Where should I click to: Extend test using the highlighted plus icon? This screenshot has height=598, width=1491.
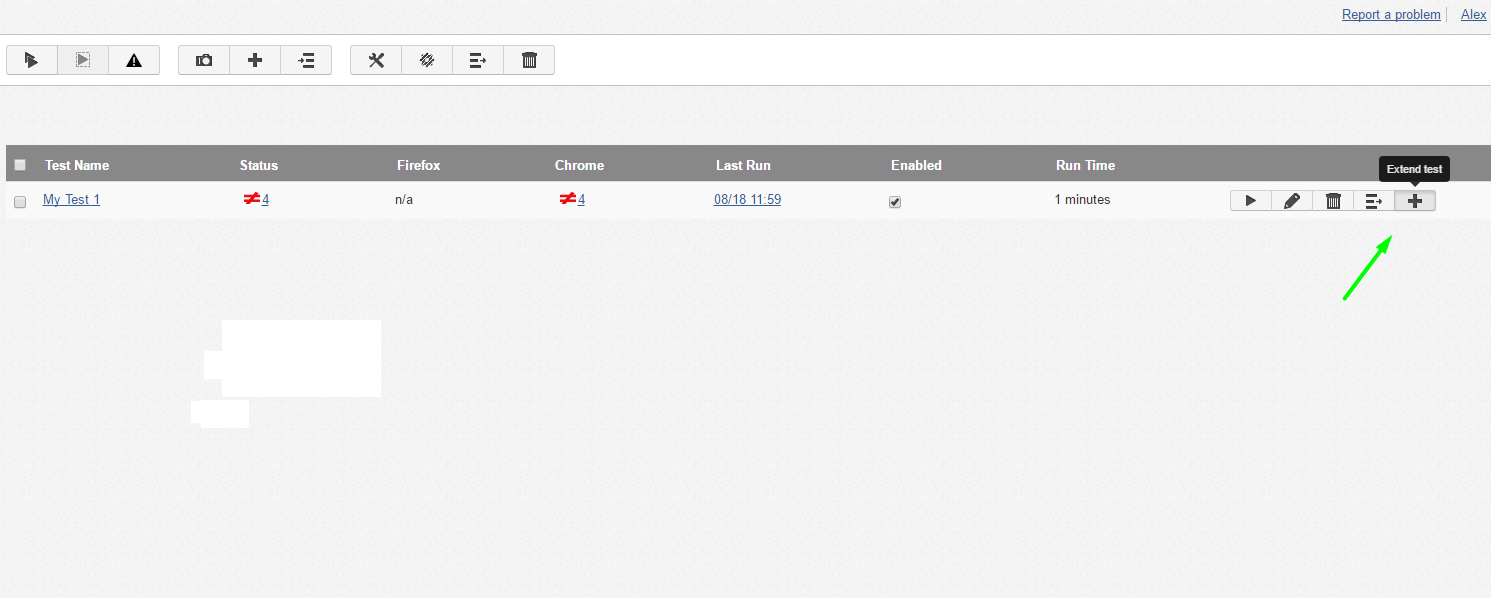[x=1415, y=200]
